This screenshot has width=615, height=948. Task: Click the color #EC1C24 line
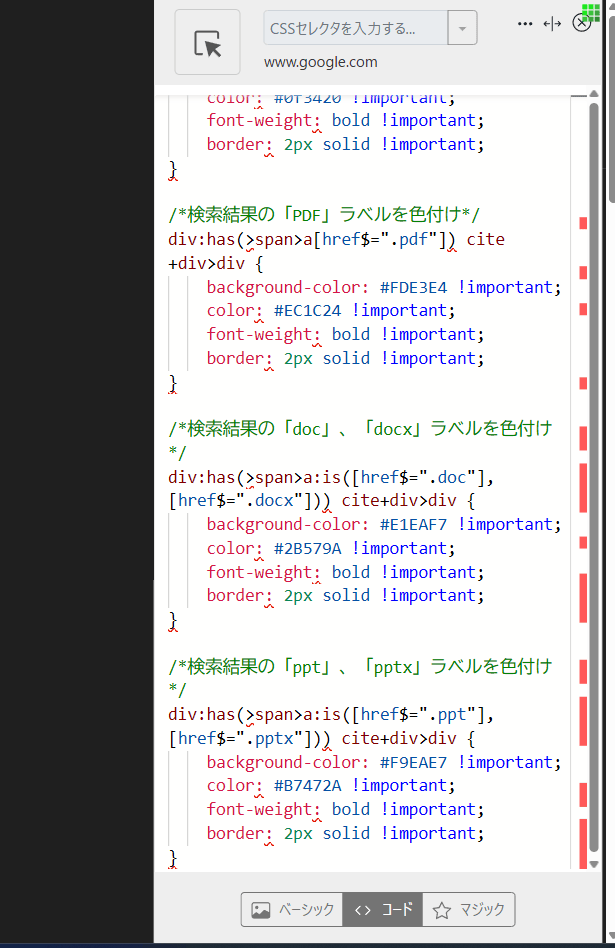pyautogui.click(x=331, y=311)
